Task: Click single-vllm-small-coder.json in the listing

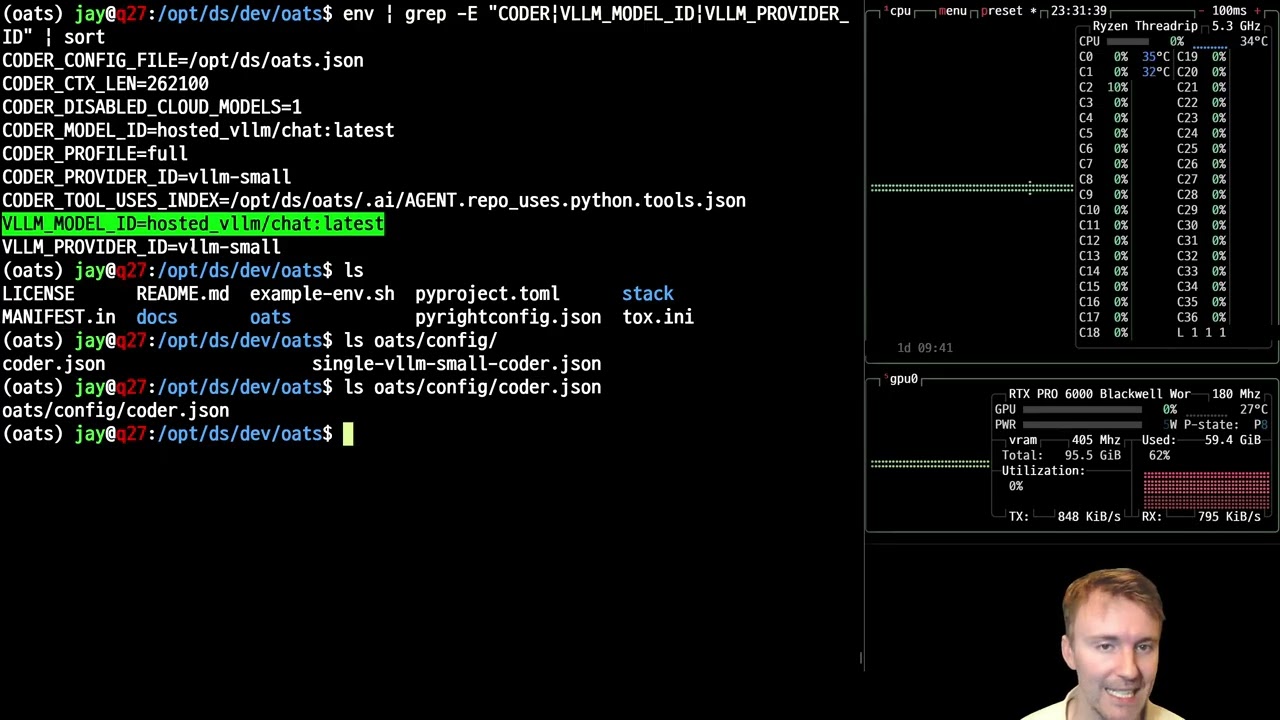Action: coord(457,364)
